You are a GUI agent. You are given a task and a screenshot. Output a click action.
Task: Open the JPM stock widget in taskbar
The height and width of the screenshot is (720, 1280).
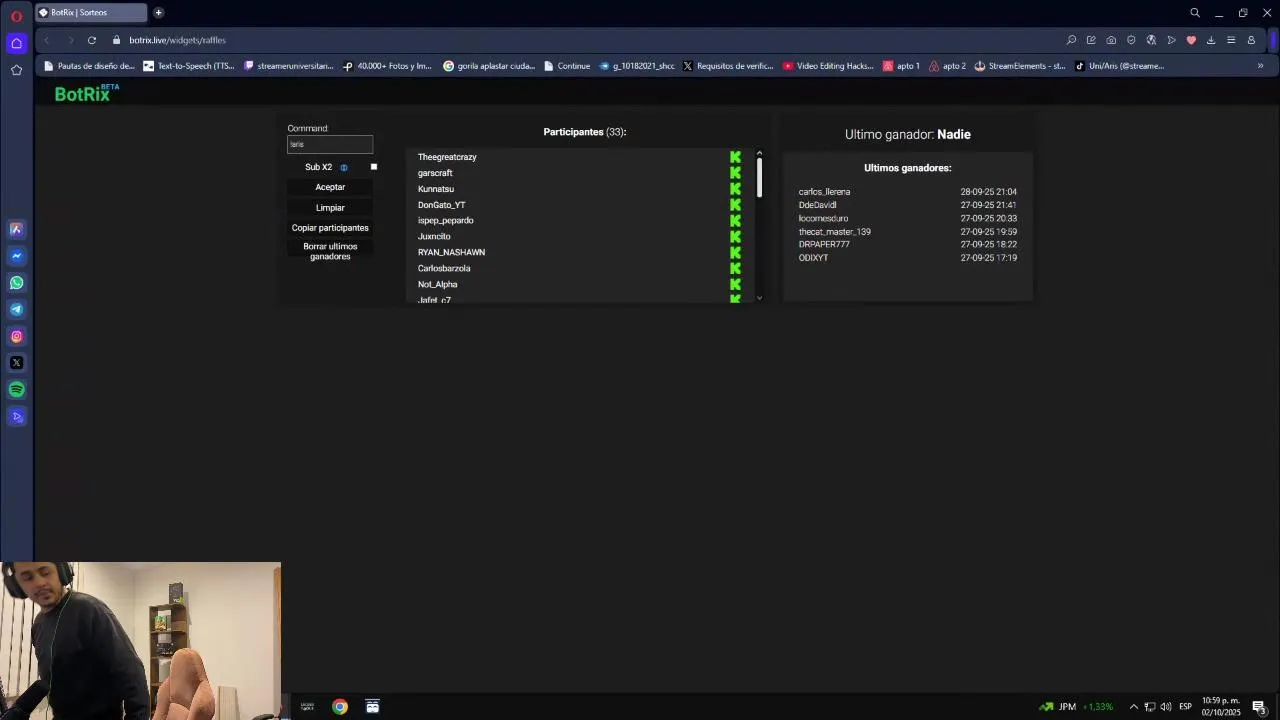pyautogui.click(x=1076, y=707)
